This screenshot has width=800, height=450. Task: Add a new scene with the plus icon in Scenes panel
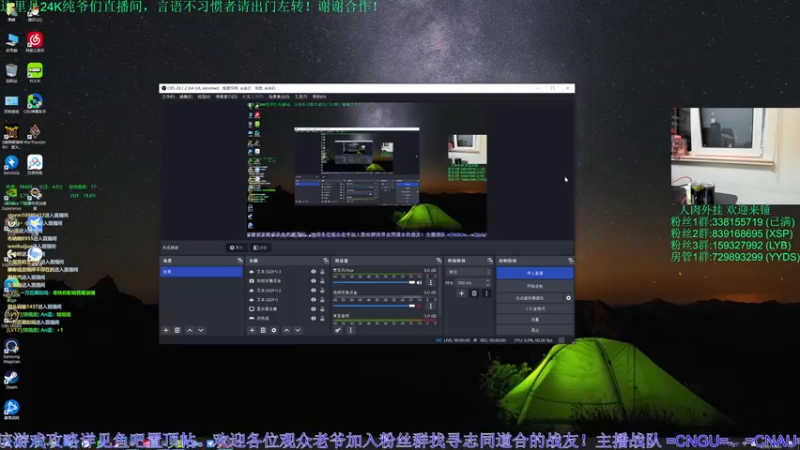[x=166, y=330]
